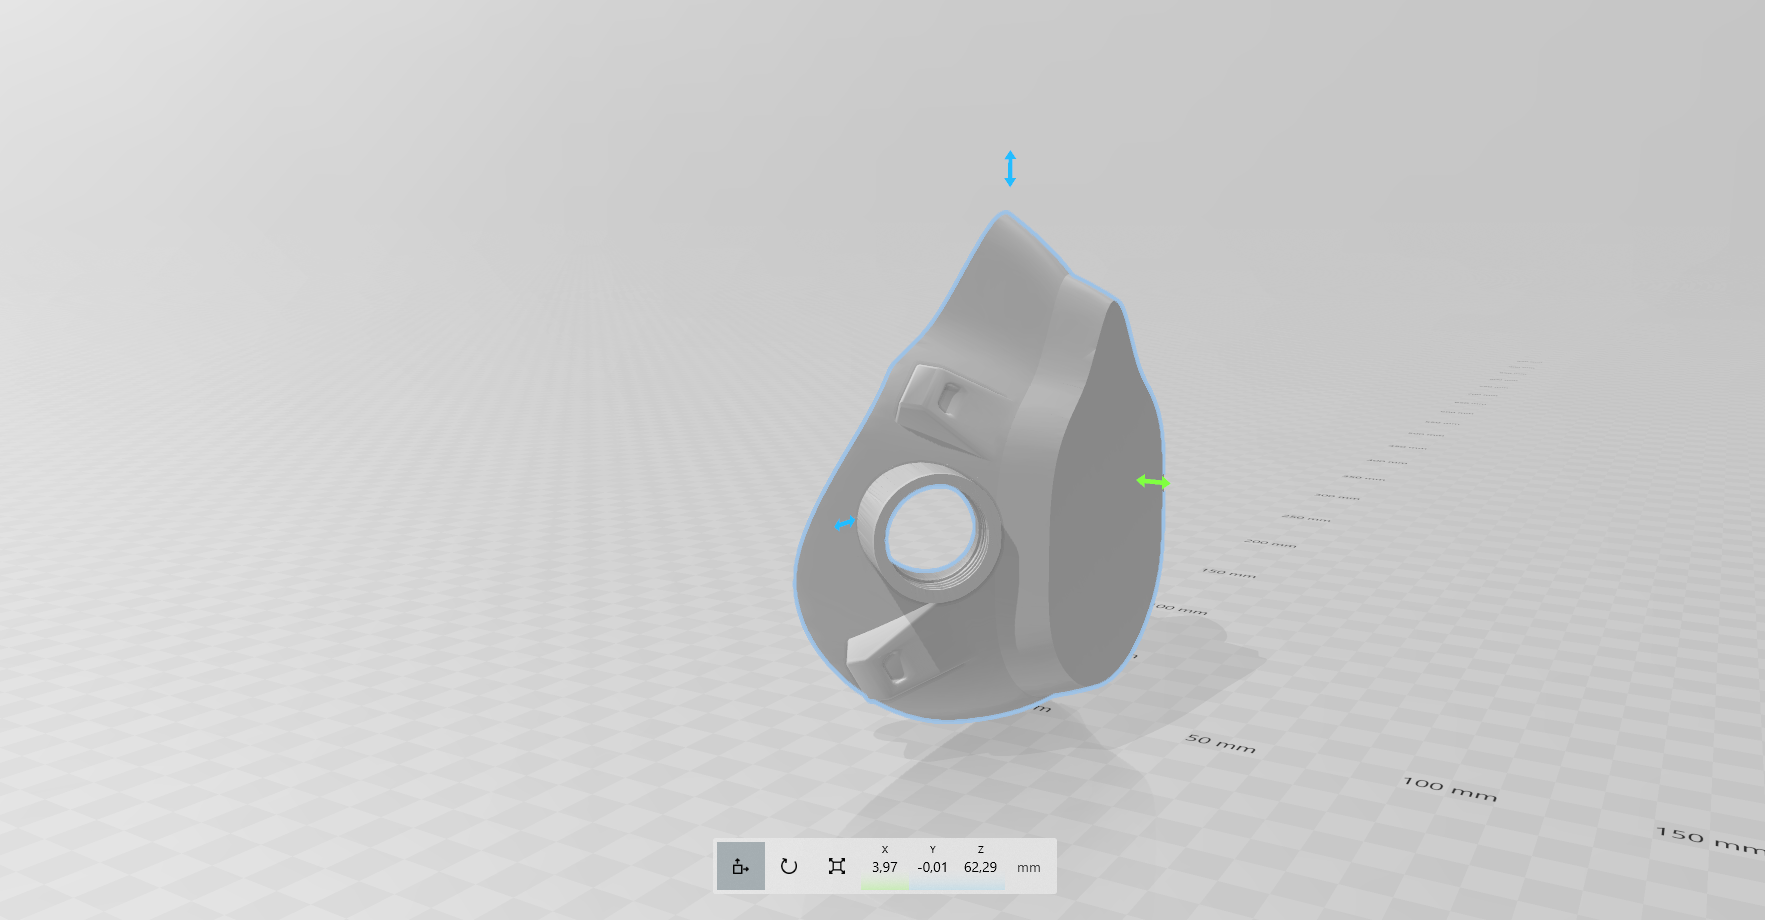Grab the green arrow handle beside the model

pyautogui.click(x=1153, y=482)
